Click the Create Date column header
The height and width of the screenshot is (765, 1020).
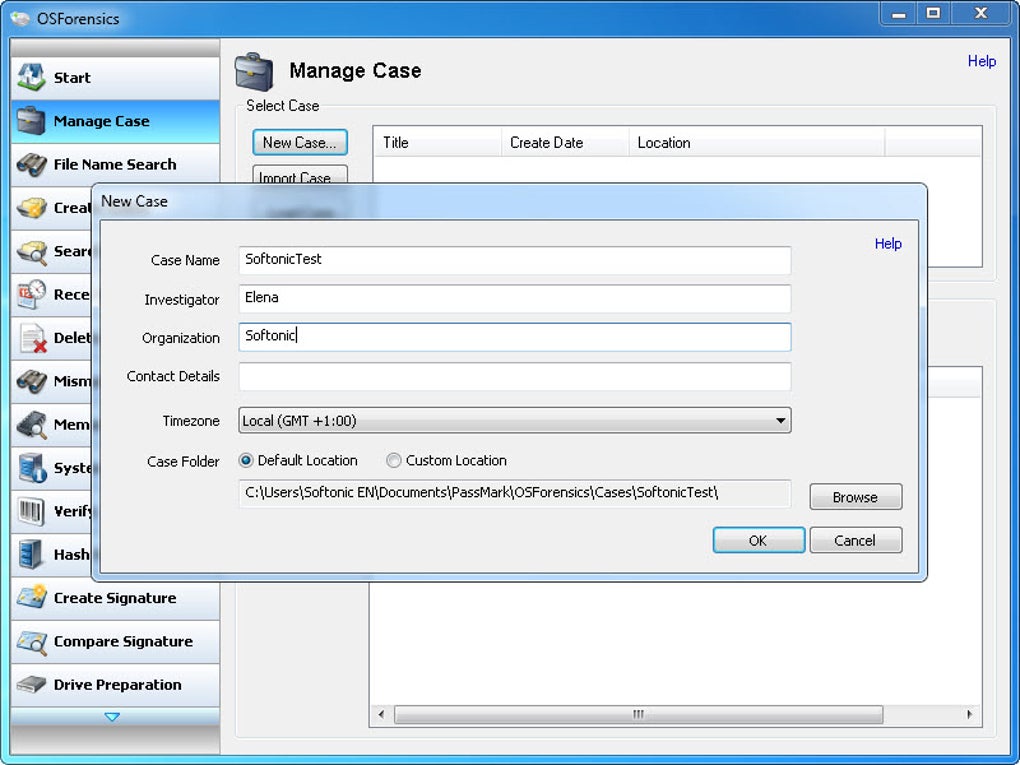tap(565, 142)
